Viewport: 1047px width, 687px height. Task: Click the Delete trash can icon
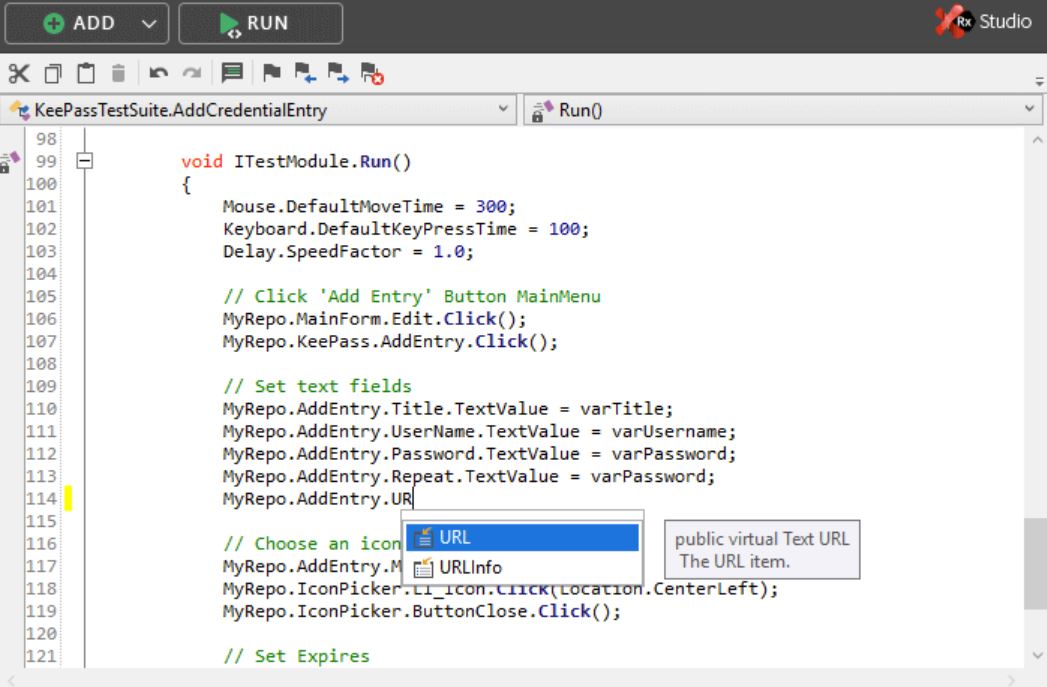pyautogui.click(x=118, y=73)
